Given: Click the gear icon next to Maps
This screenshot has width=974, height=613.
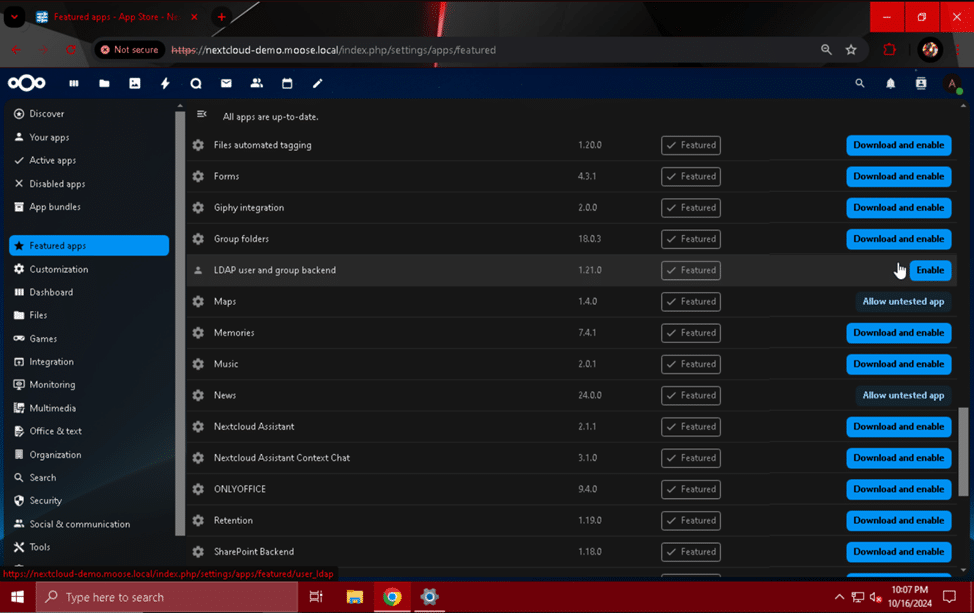Looking at the screenshot, I should 198,301.
